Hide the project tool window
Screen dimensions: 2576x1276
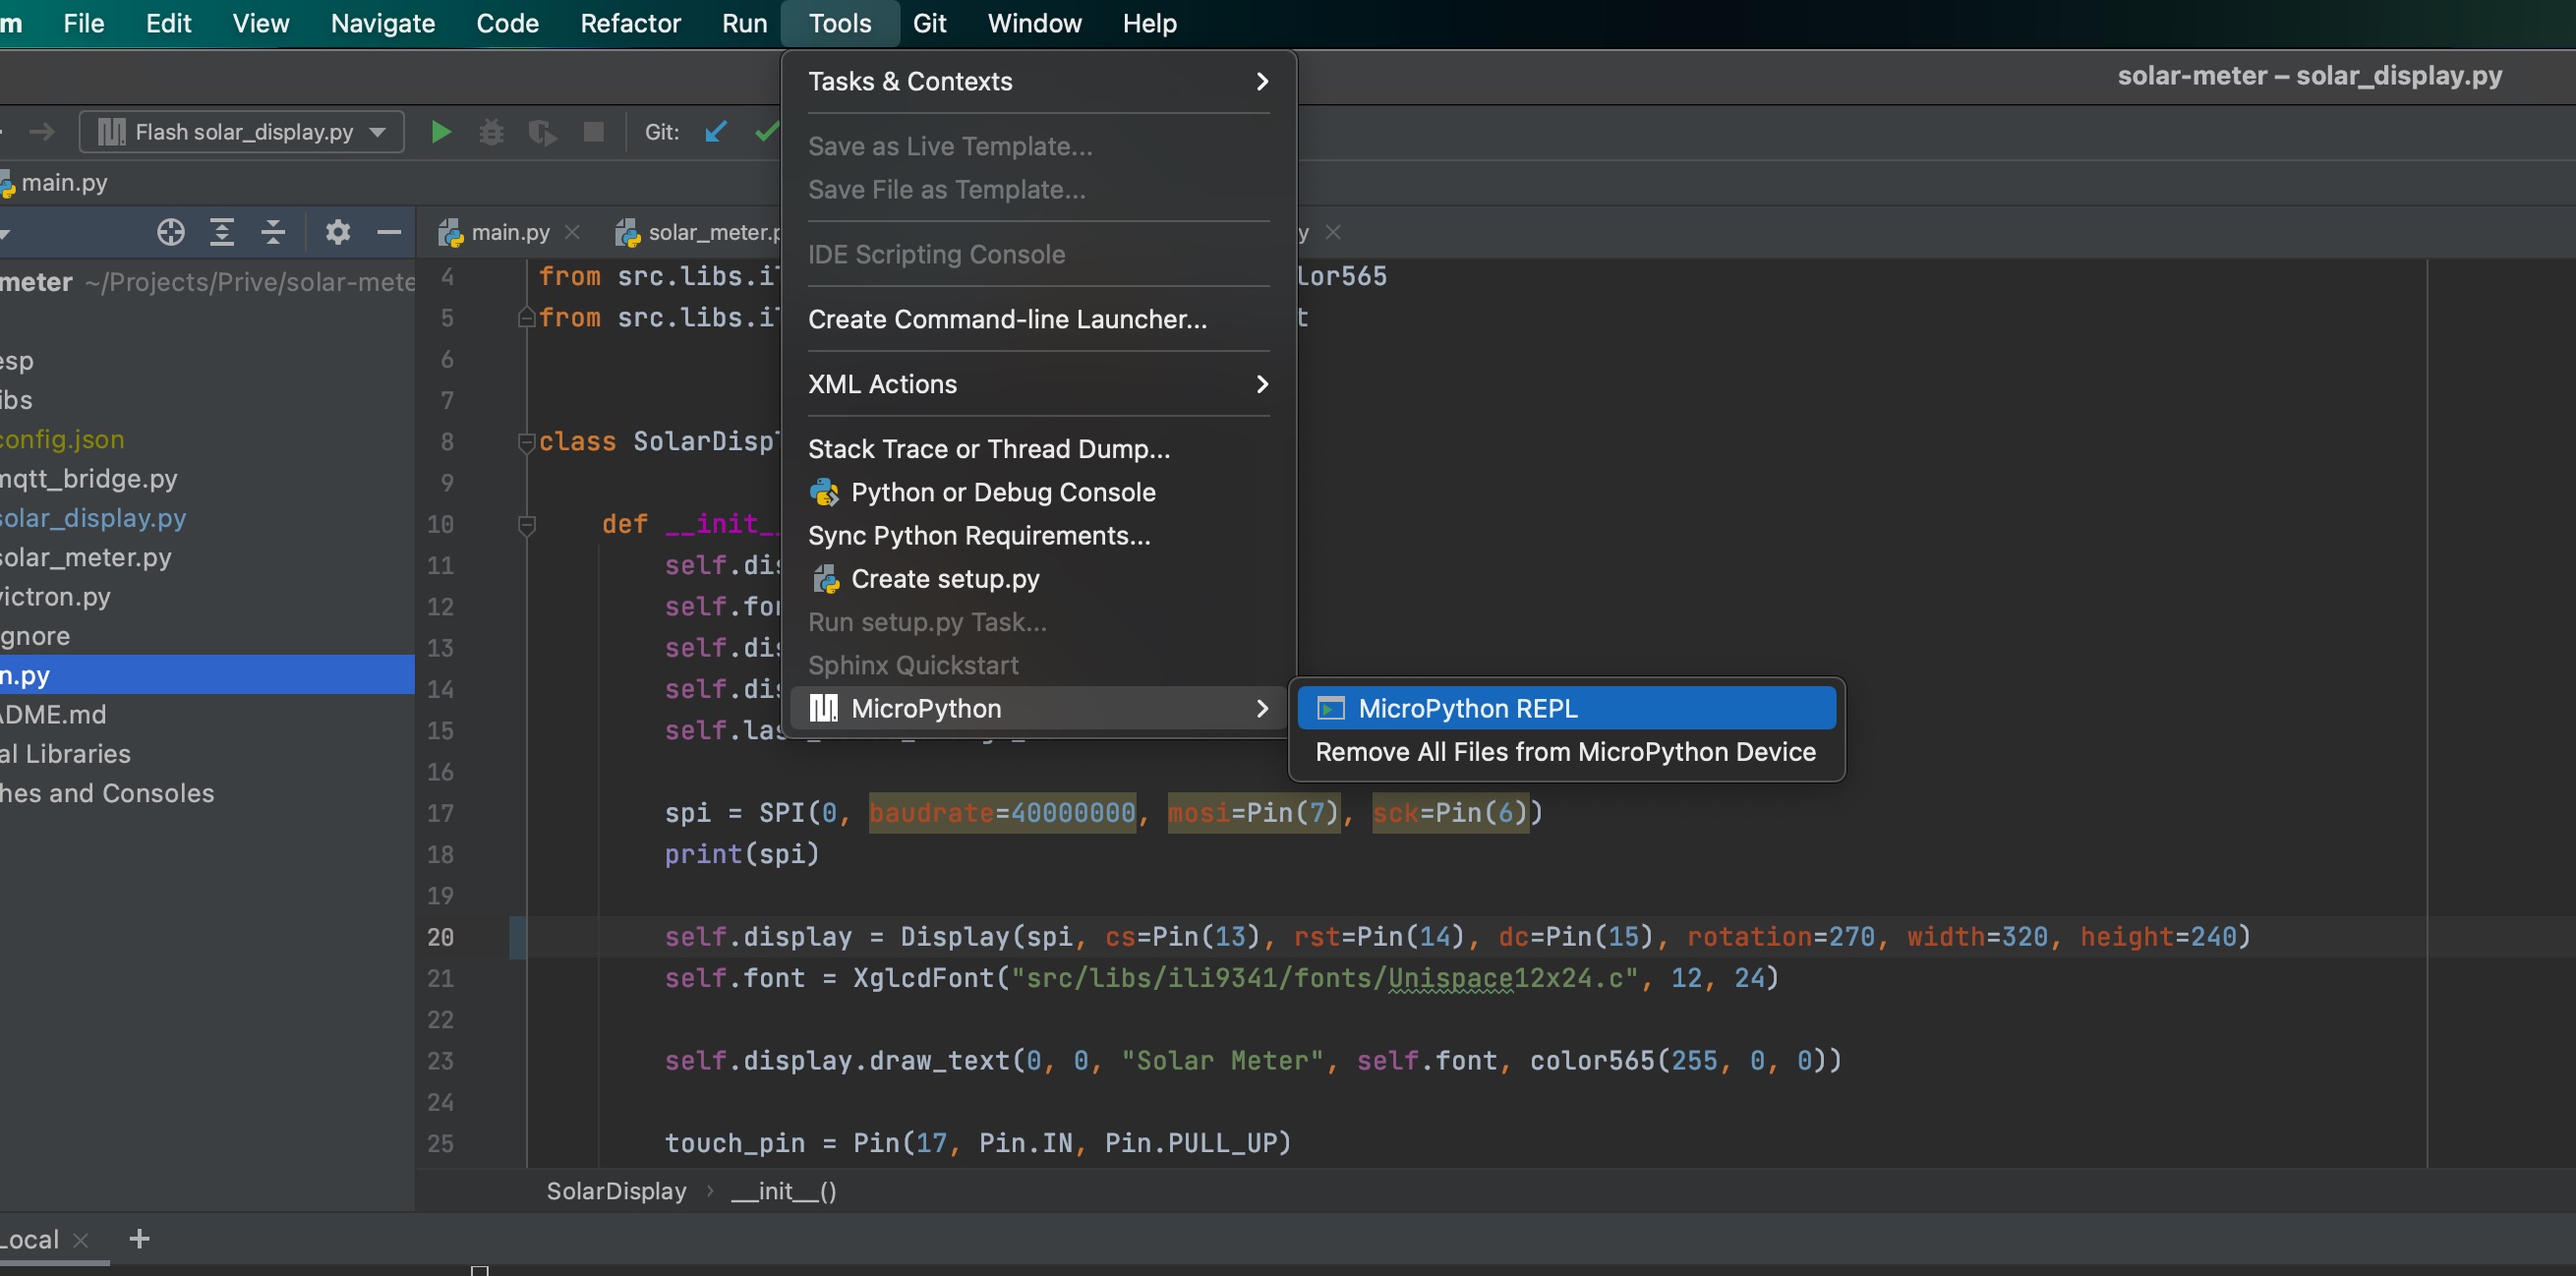389,232
